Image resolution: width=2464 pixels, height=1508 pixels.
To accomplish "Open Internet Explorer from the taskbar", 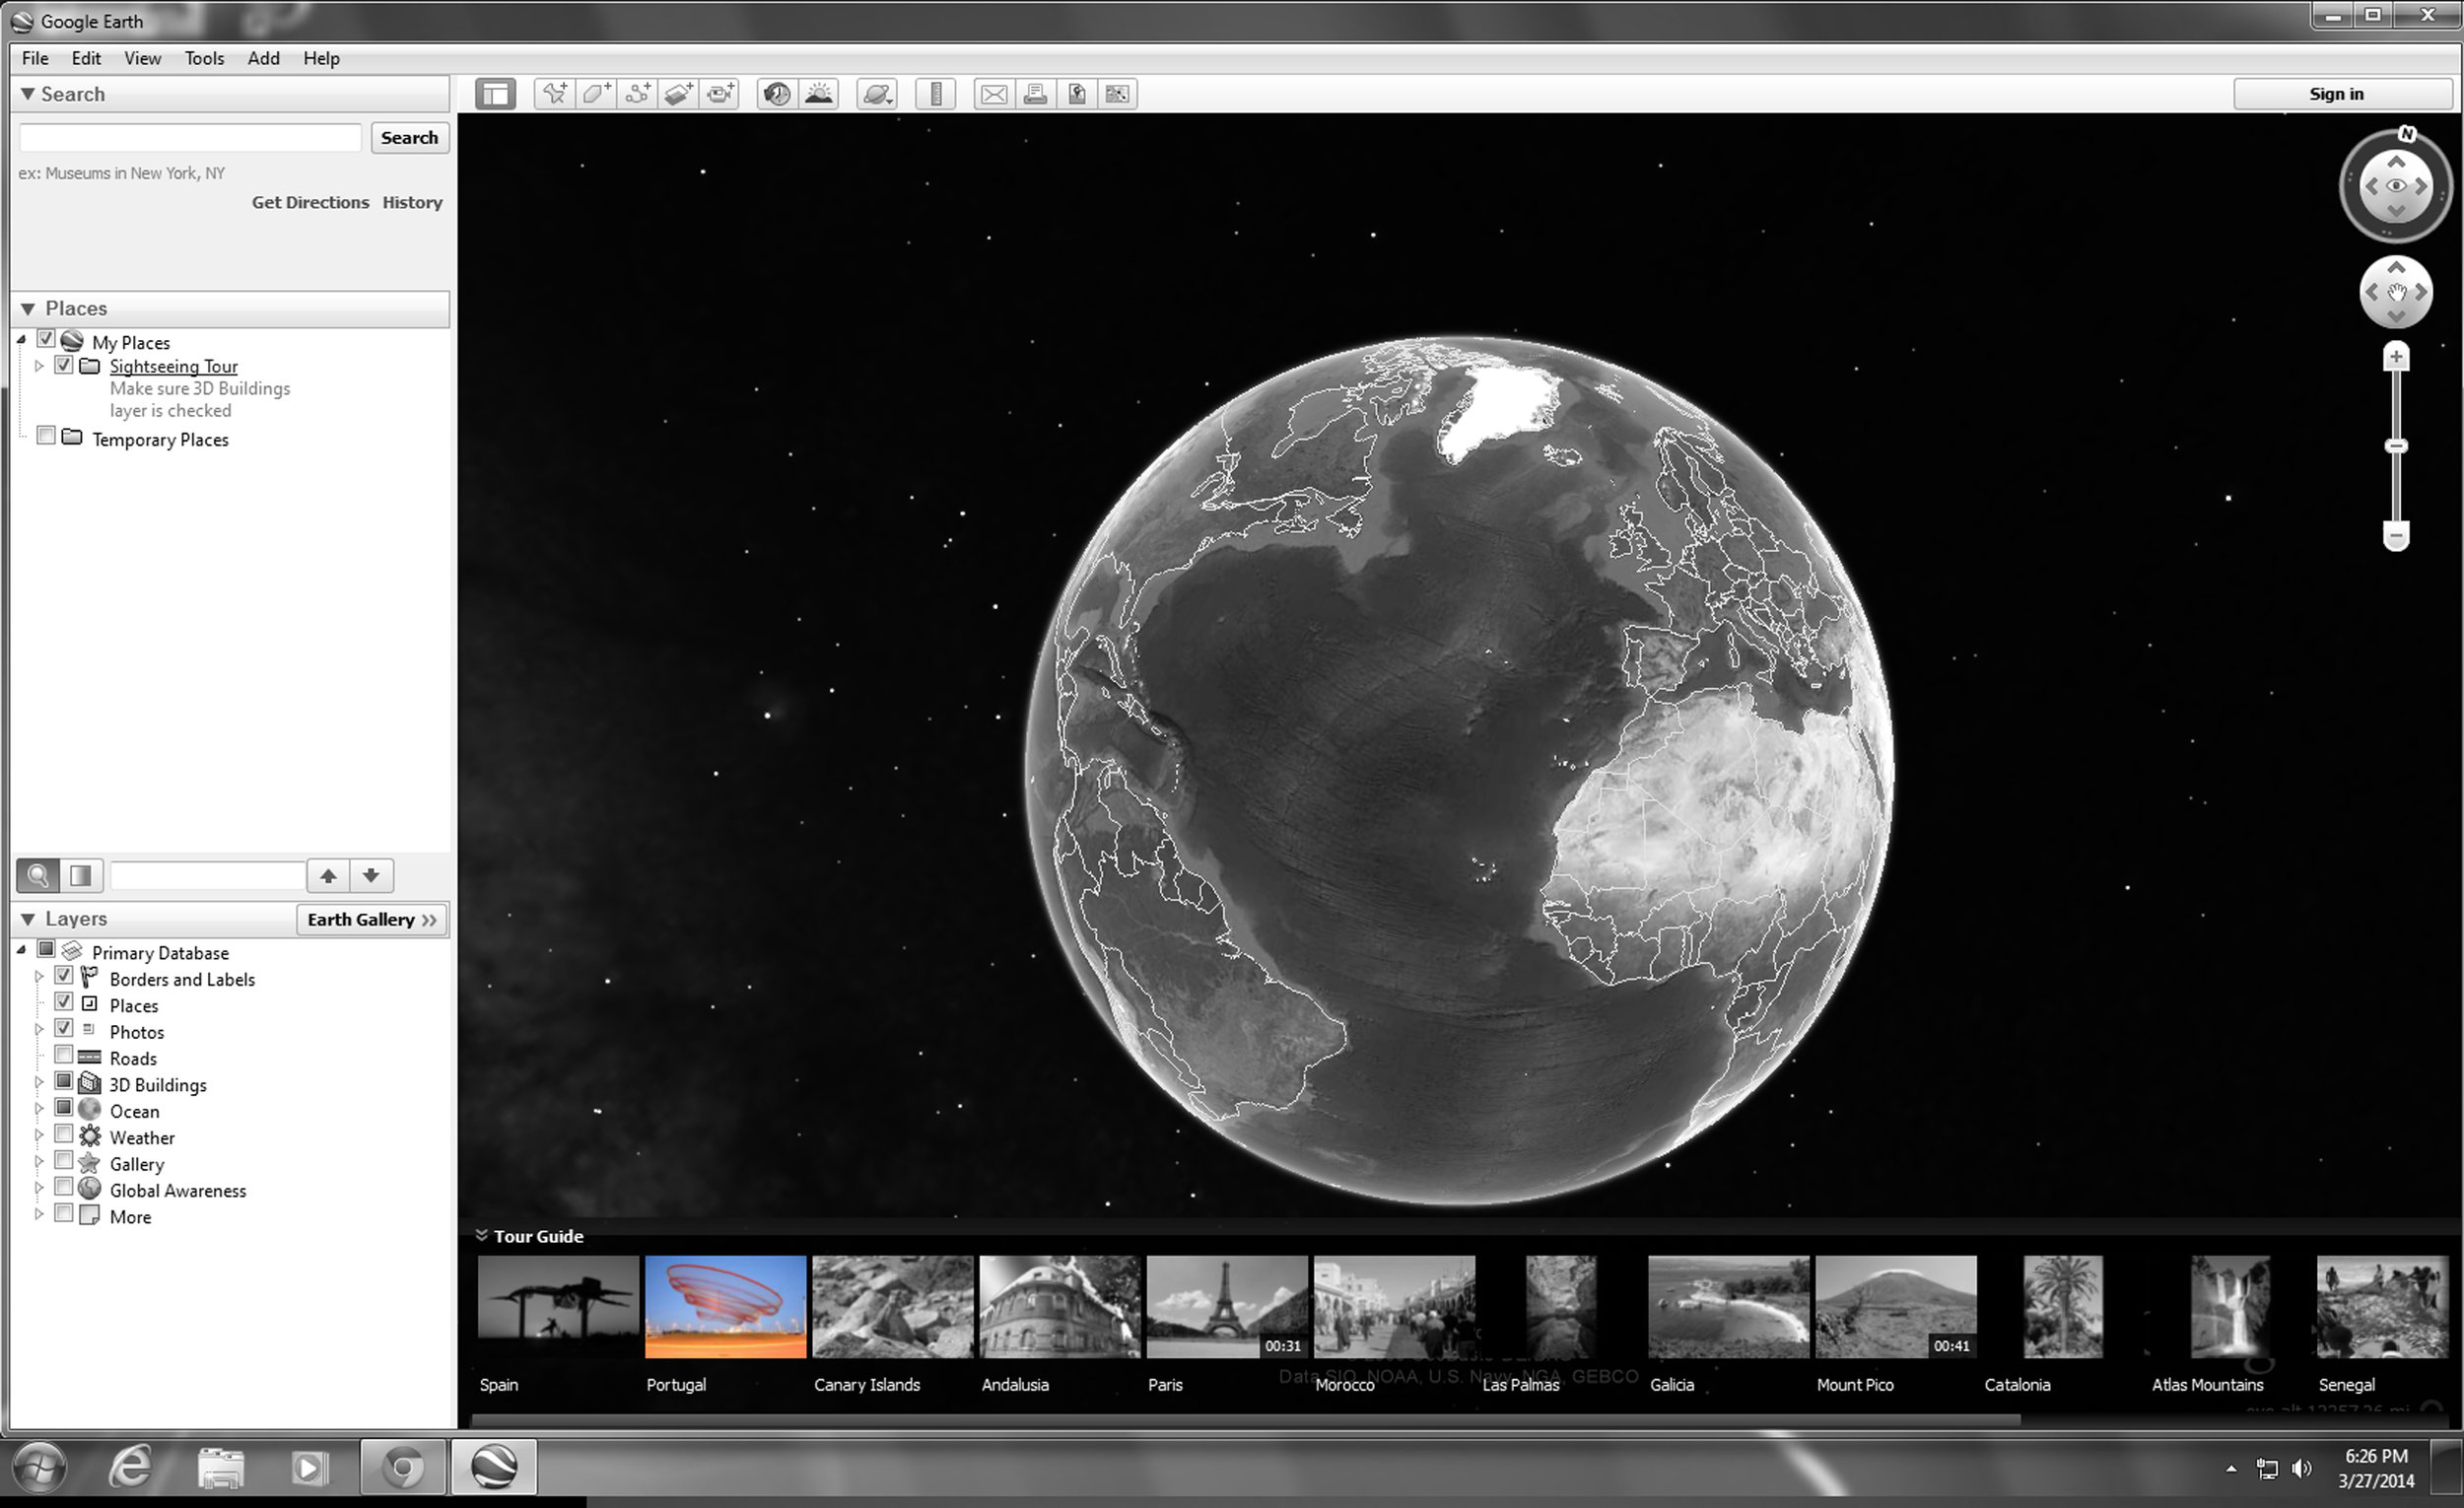I will (x=131, y=1468).
